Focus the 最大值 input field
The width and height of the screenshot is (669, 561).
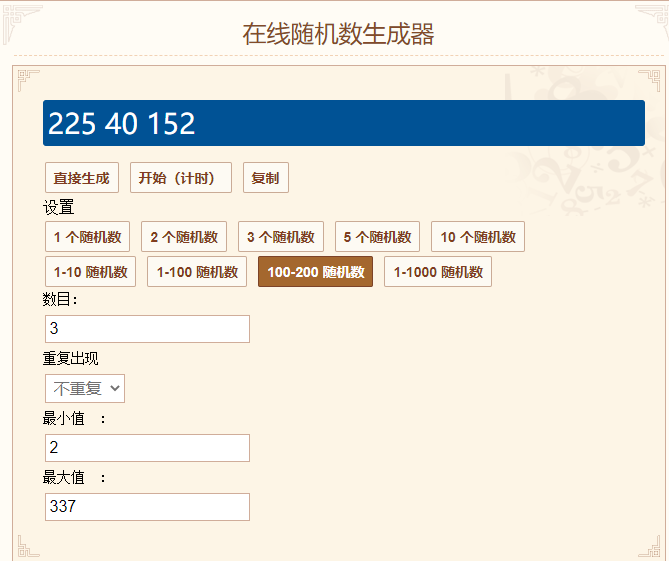[147, 507]
